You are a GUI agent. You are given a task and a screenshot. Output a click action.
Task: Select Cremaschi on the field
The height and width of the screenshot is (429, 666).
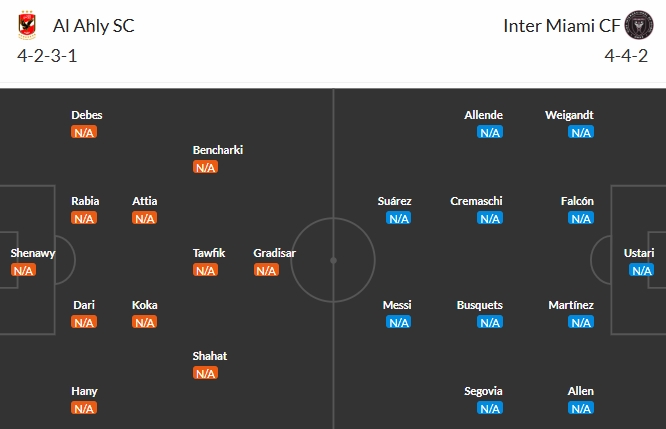[x=476, y=201]
